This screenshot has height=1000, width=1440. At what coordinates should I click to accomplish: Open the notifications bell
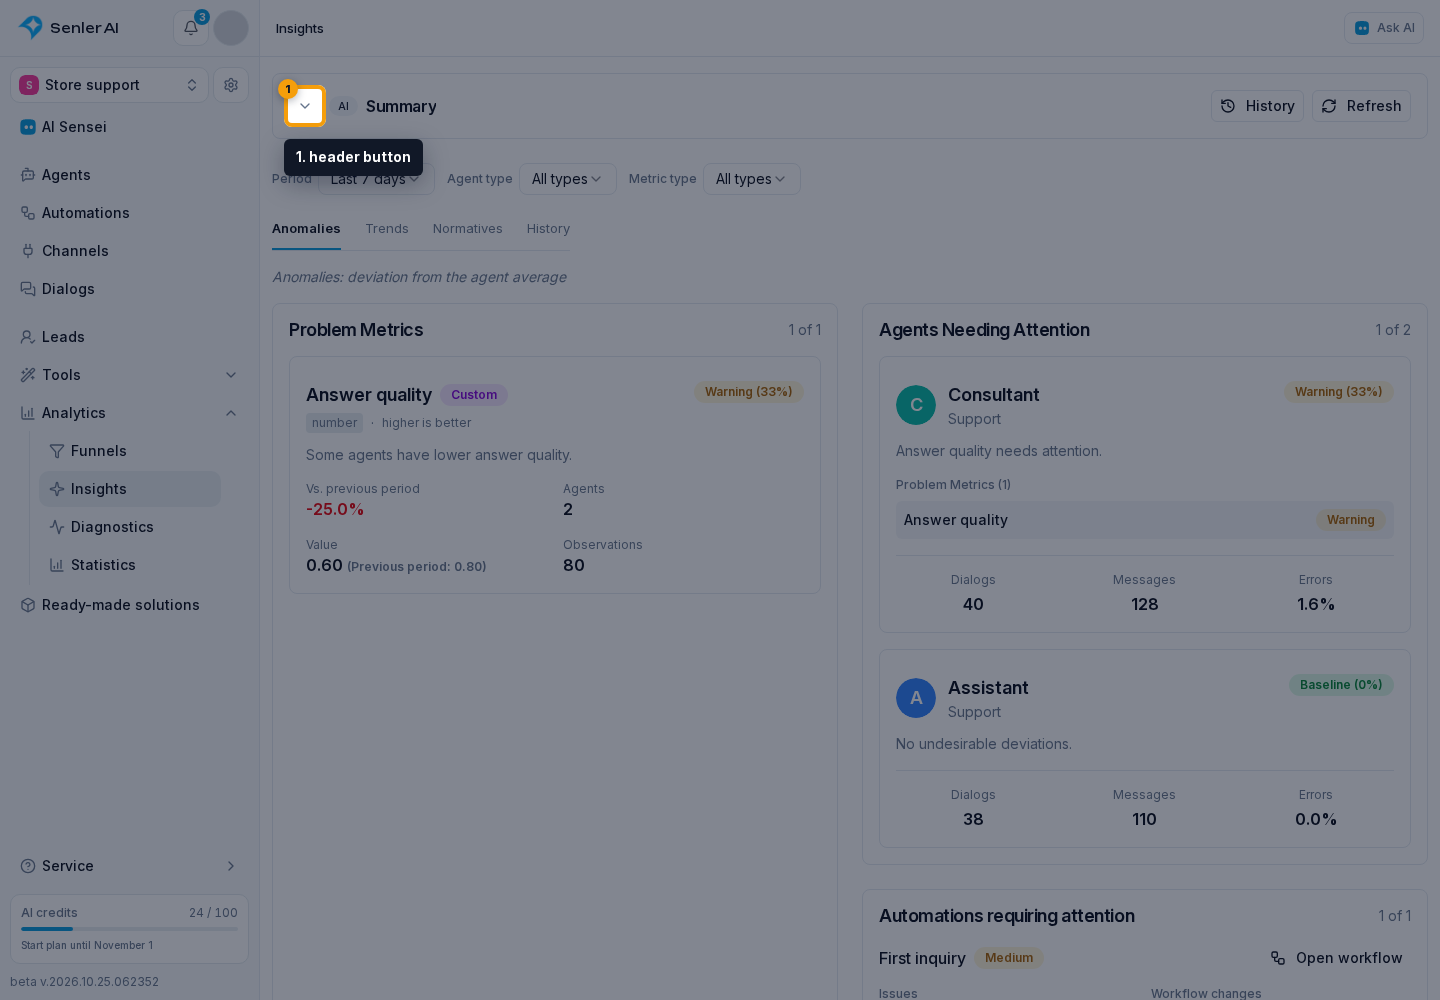[x=191, y=28]
